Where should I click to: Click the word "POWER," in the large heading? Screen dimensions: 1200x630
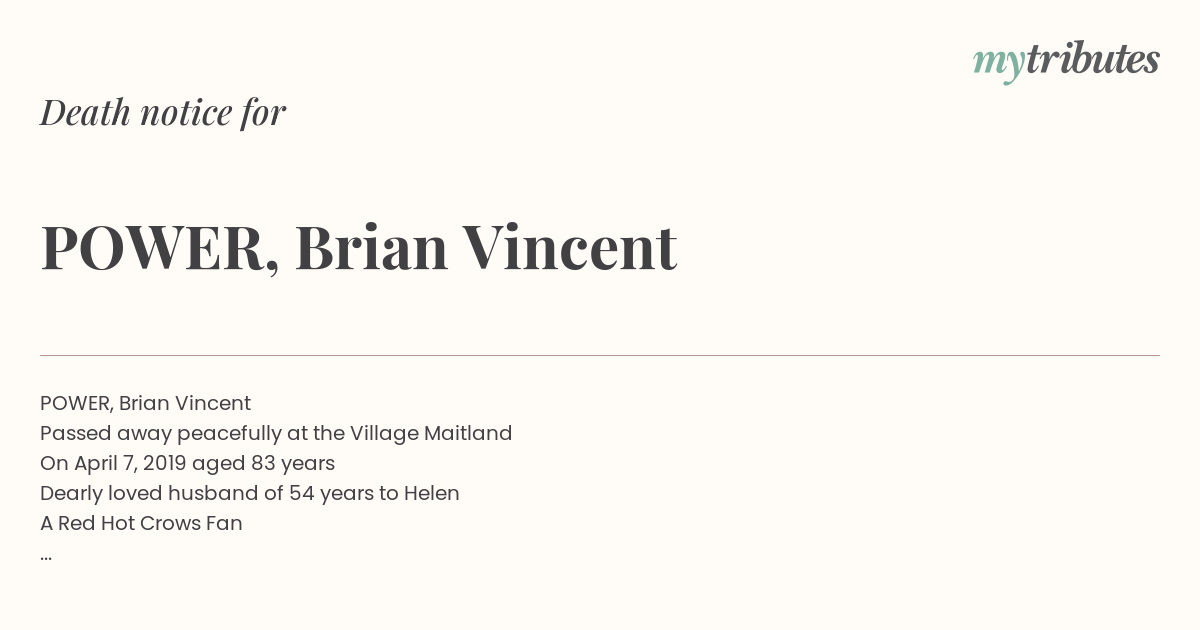click(x=160, y=249)
